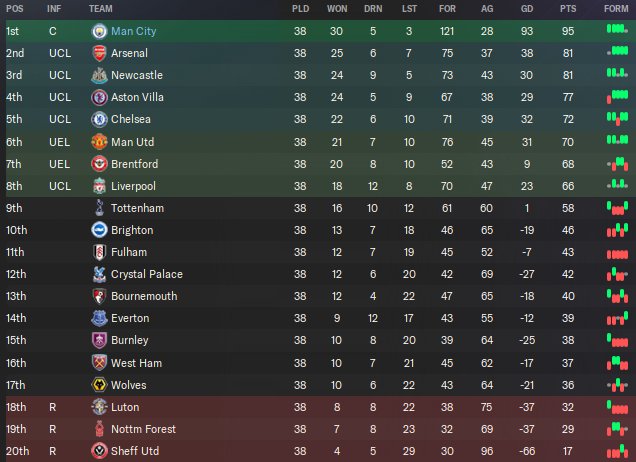This screenshot has height=462, width=636.
Task: Click the Man City club badge
Action: coord(99,31)
